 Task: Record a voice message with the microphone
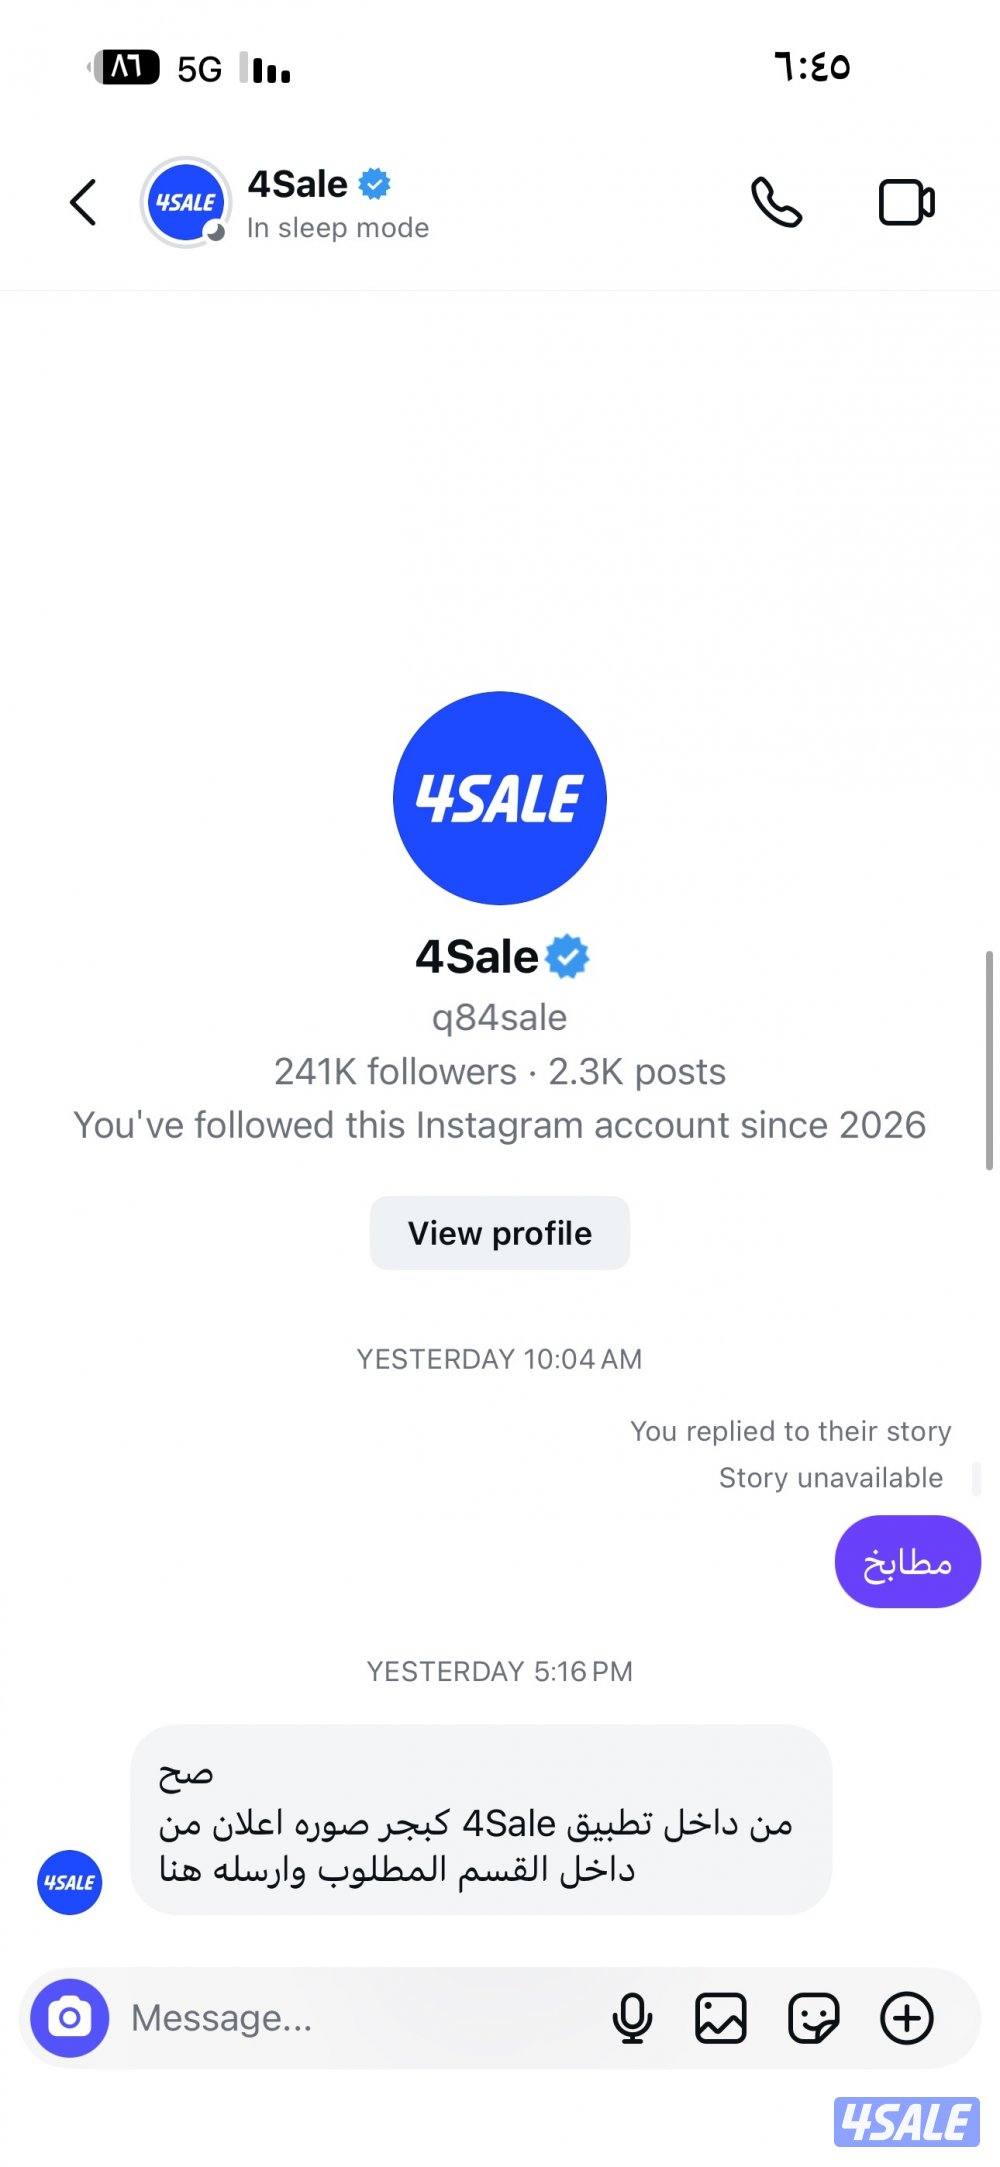(x=632, y=2017)
